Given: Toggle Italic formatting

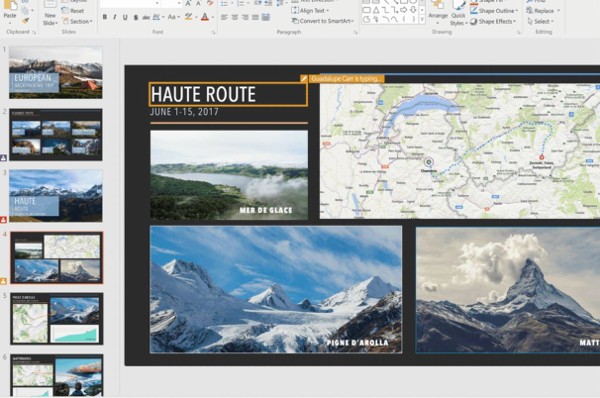Looking at the screenshot, I should (x=115, y=17).
